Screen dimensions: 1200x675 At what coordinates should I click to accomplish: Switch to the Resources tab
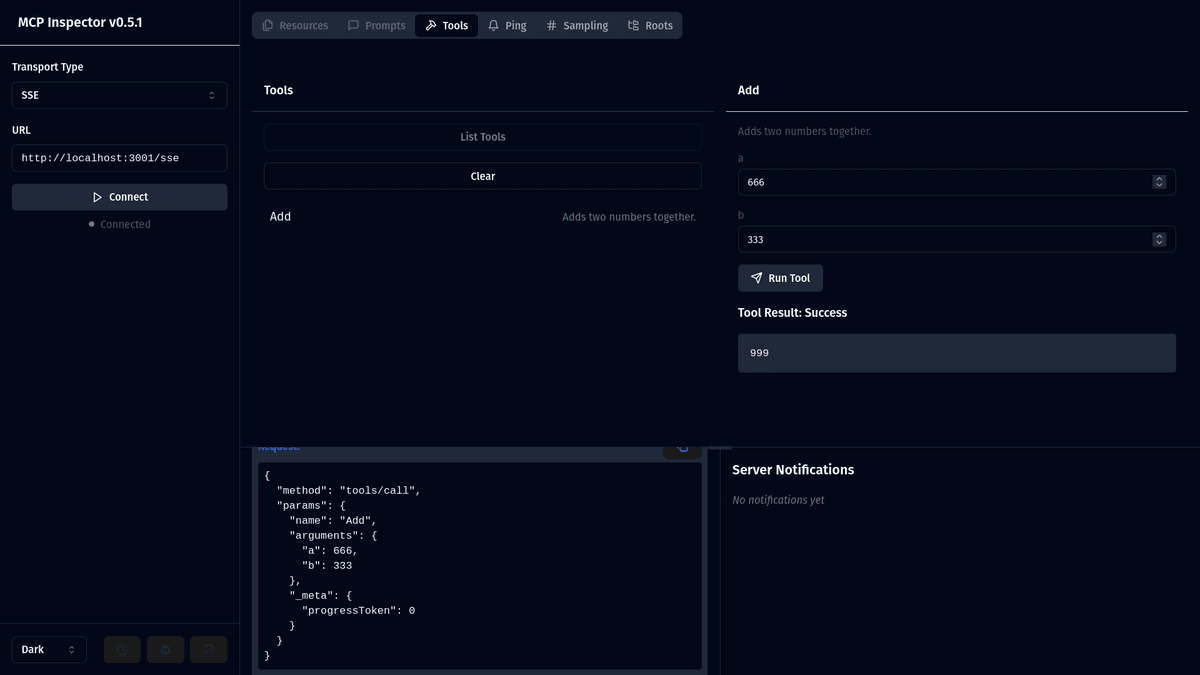pos(295,25)
